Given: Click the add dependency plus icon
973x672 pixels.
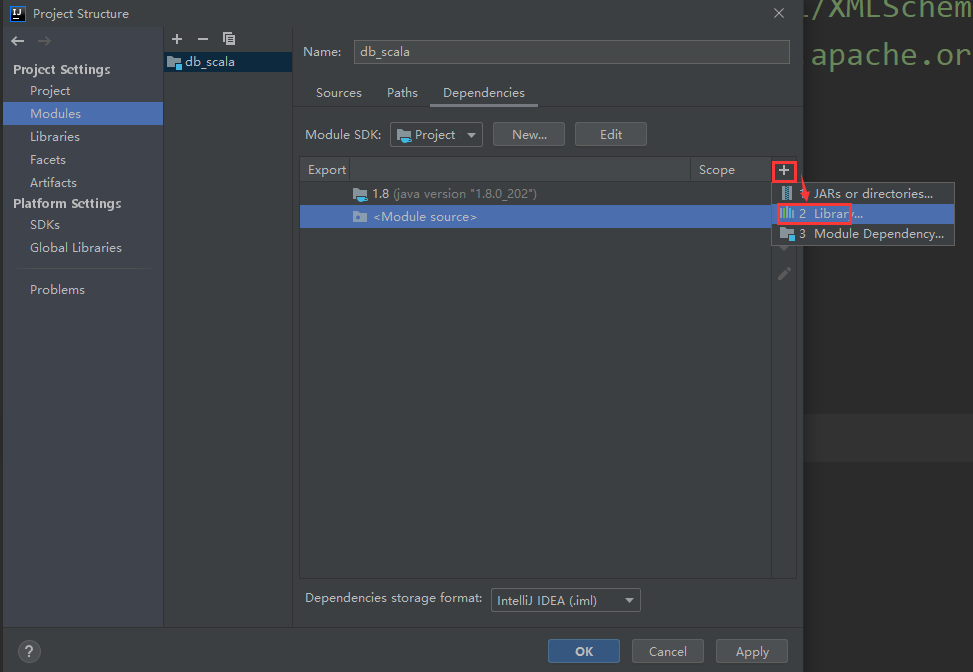Looking at the screenshot, I should (784, 170).
